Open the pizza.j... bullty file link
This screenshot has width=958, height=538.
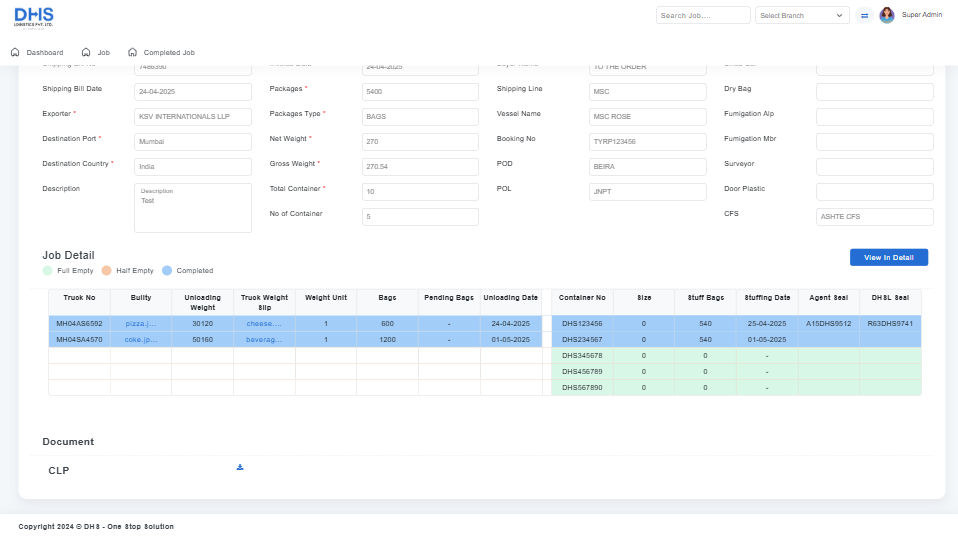click(x=141, y=324)
